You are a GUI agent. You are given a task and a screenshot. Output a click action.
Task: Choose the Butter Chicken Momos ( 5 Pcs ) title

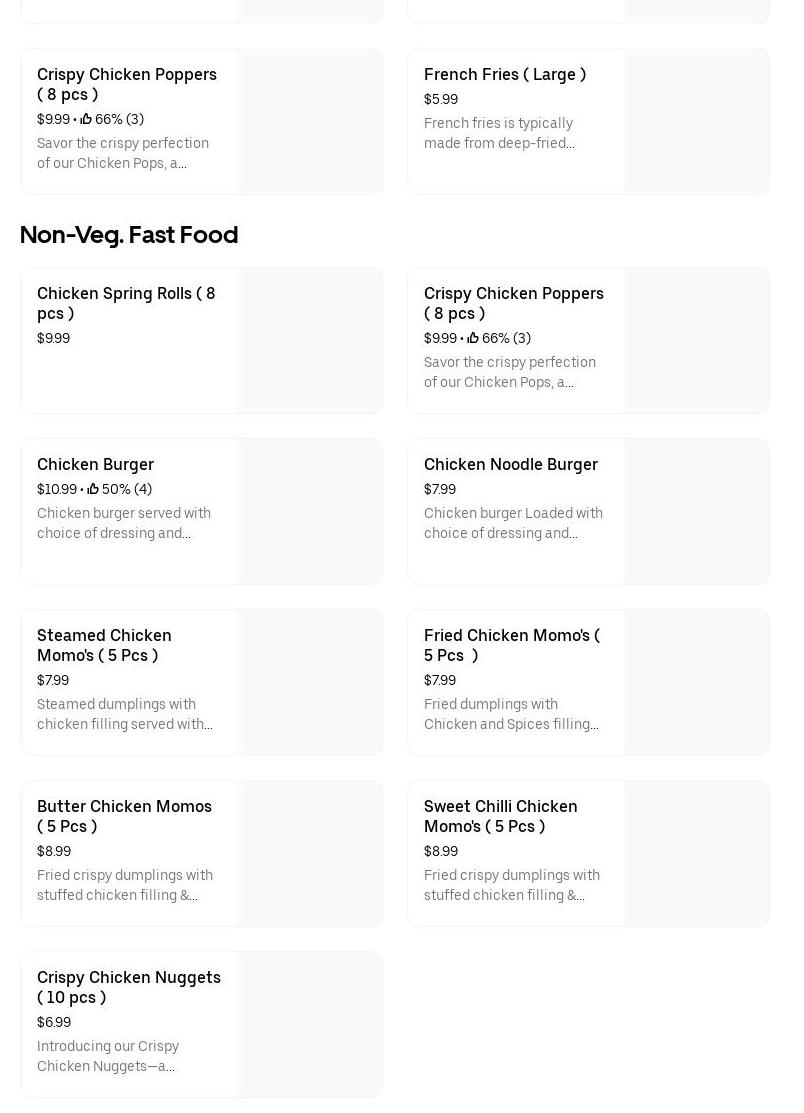tap(124, 816)
